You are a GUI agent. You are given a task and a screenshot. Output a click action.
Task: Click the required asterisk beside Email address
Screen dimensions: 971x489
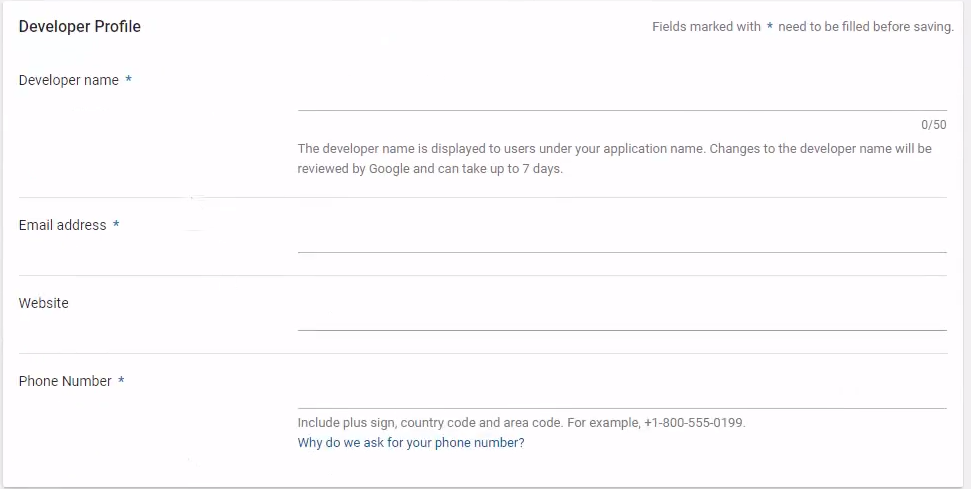pos(116,226)
